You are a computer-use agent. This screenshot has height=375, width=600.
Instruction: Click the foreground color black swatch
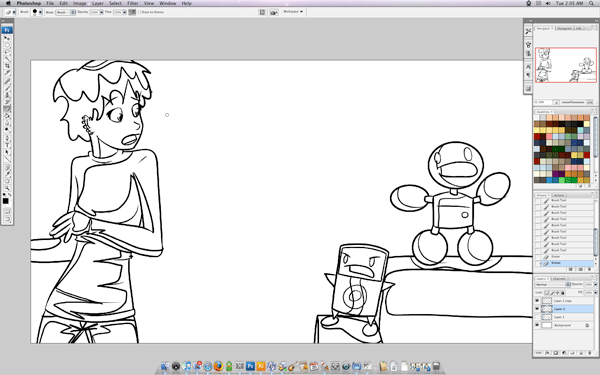click(5, 201)
